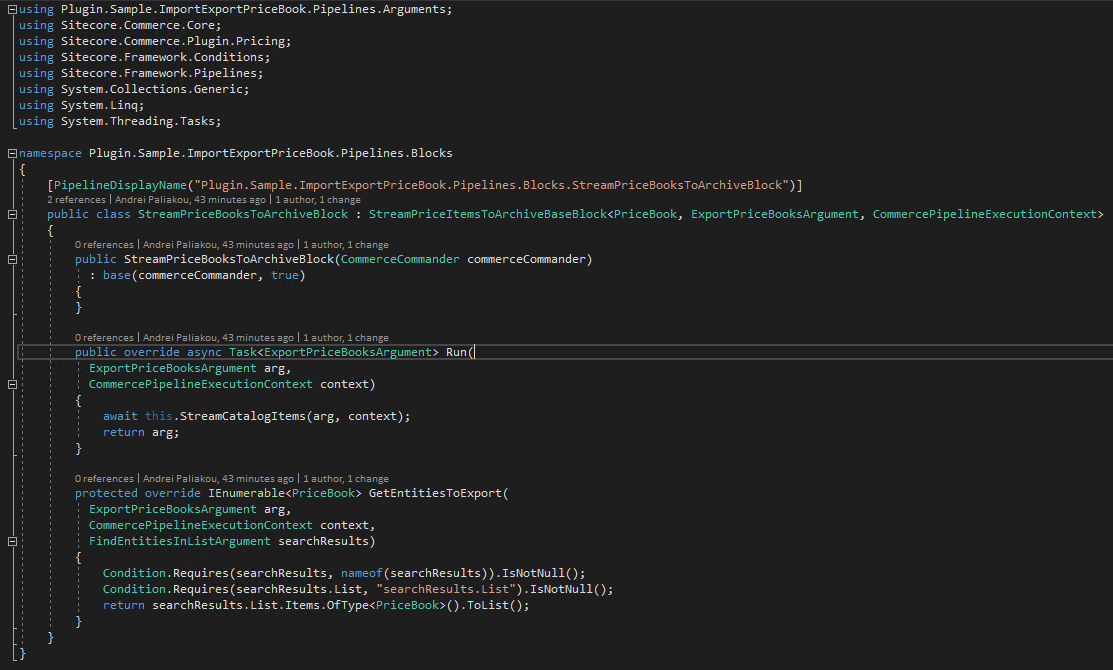Image resolution: width=1113 pixels, height=670 pixels.
Task: Click the StreamPriceItemsToArchiveBaseBlock base type name
Action: click(488, 214)
